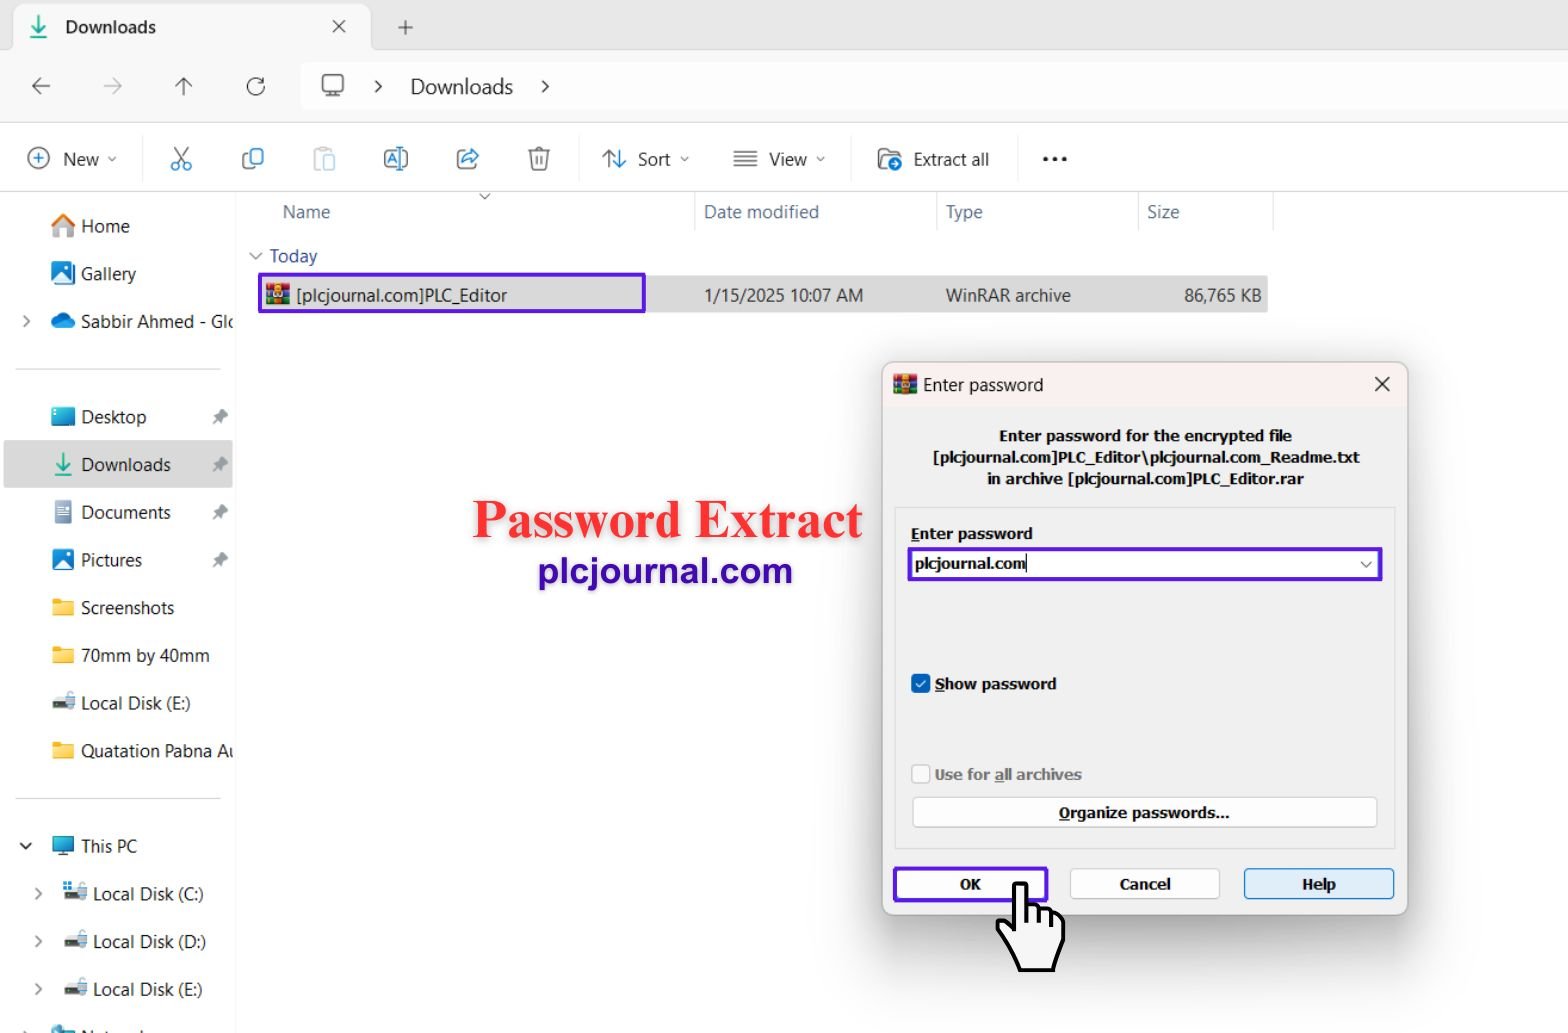The height and width of the screenshot is (1033, 1568).
Task: Open the password history dropdown arrow
Action: coord(1366,564)
